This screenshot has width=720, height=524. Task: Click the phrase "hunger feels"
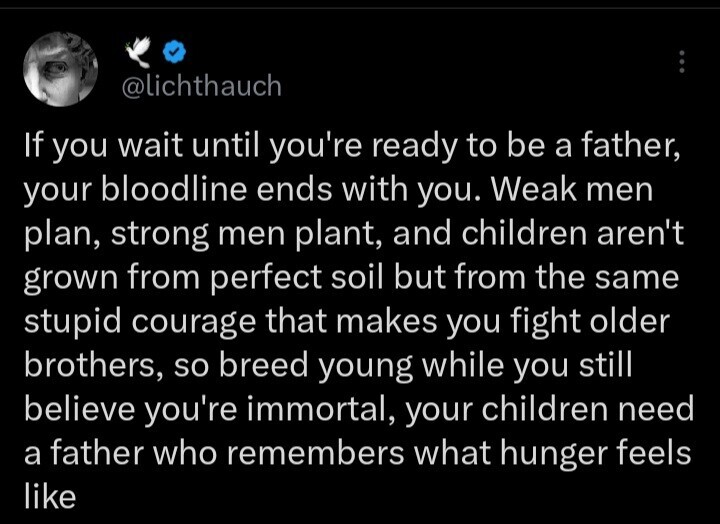click(x=596, y=453)
